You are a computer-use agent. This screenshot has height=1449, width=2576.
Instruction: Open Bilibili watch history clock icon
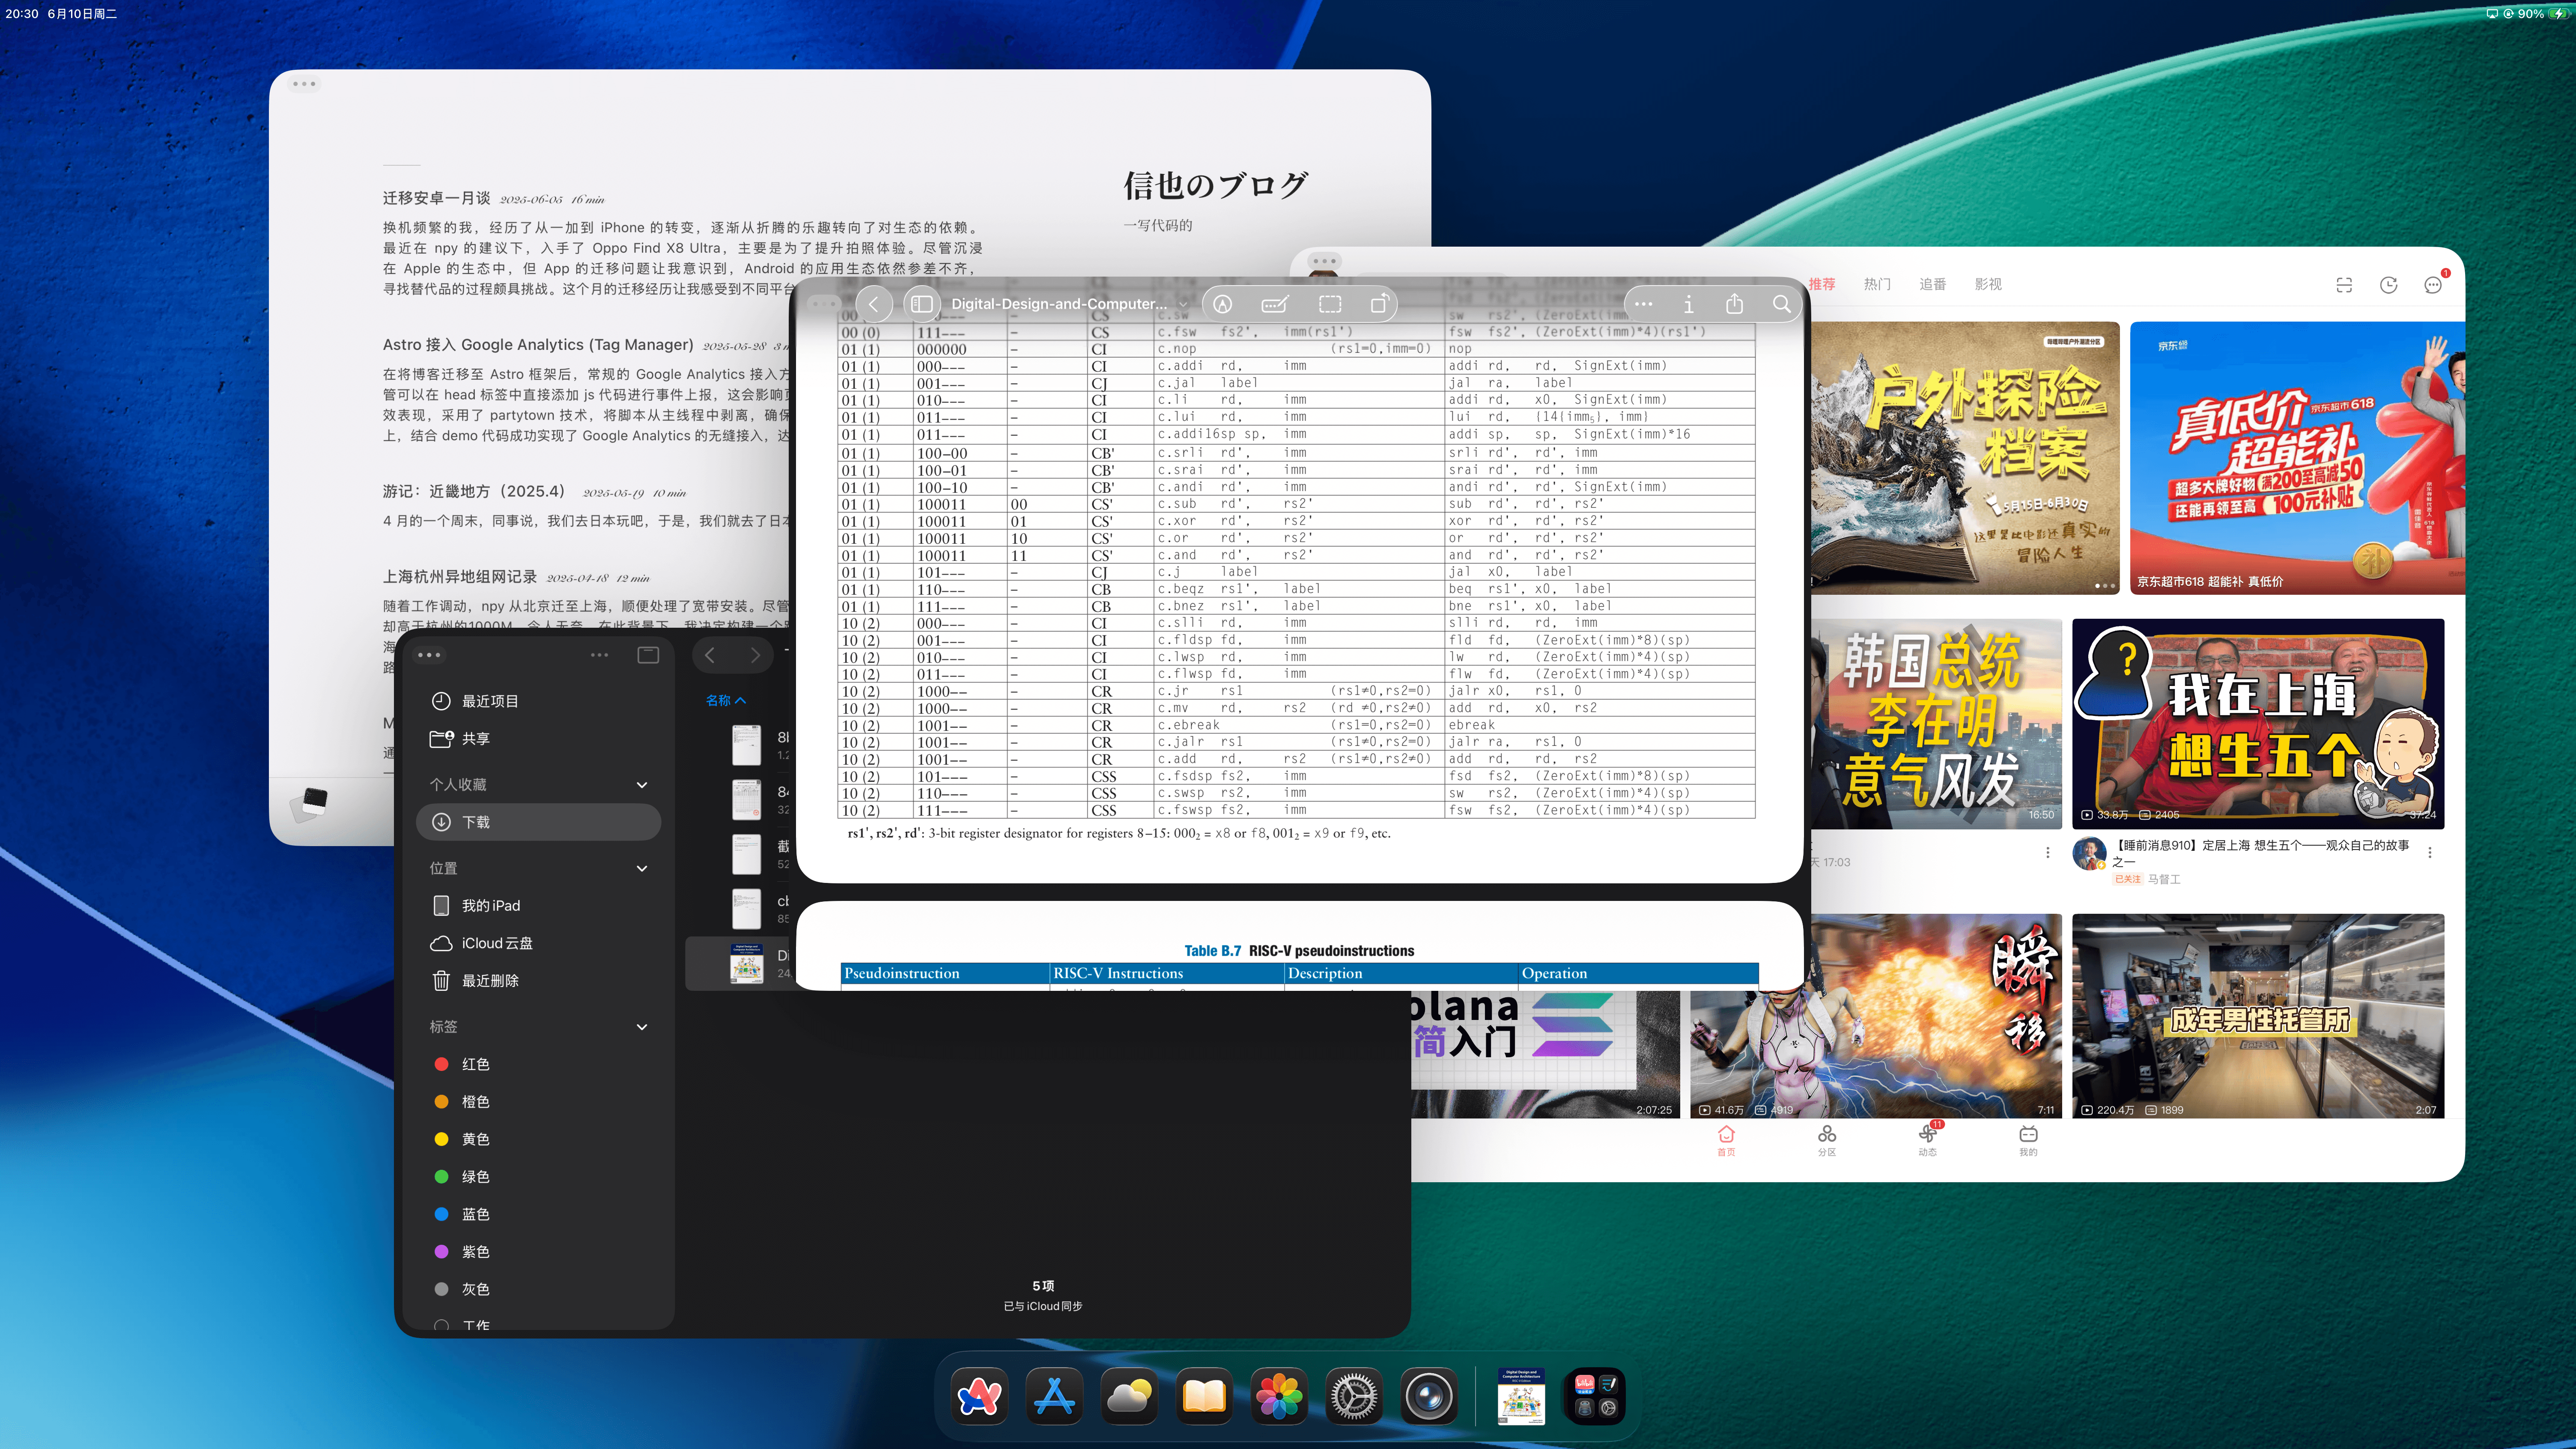click(2388, 285)
